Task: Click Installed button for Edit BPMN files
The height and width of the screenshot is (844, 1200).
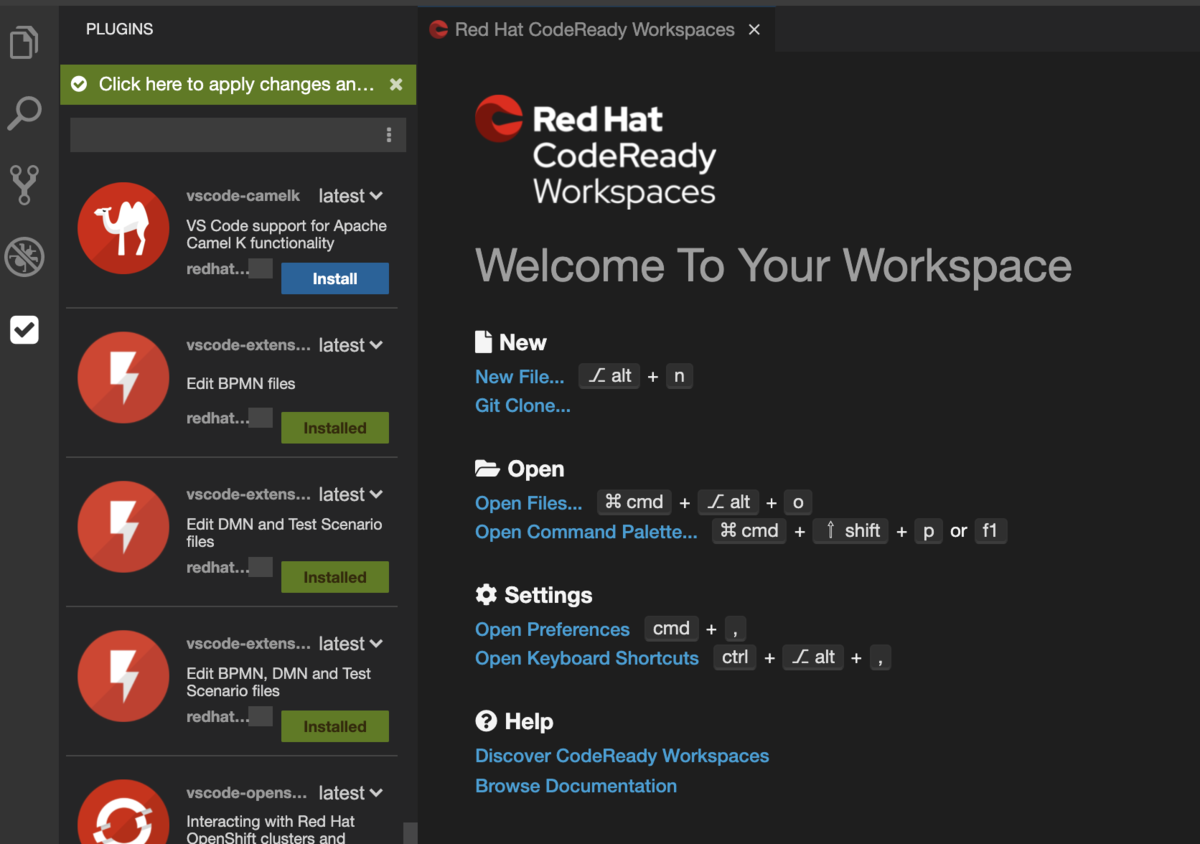Action: point(335,428)
